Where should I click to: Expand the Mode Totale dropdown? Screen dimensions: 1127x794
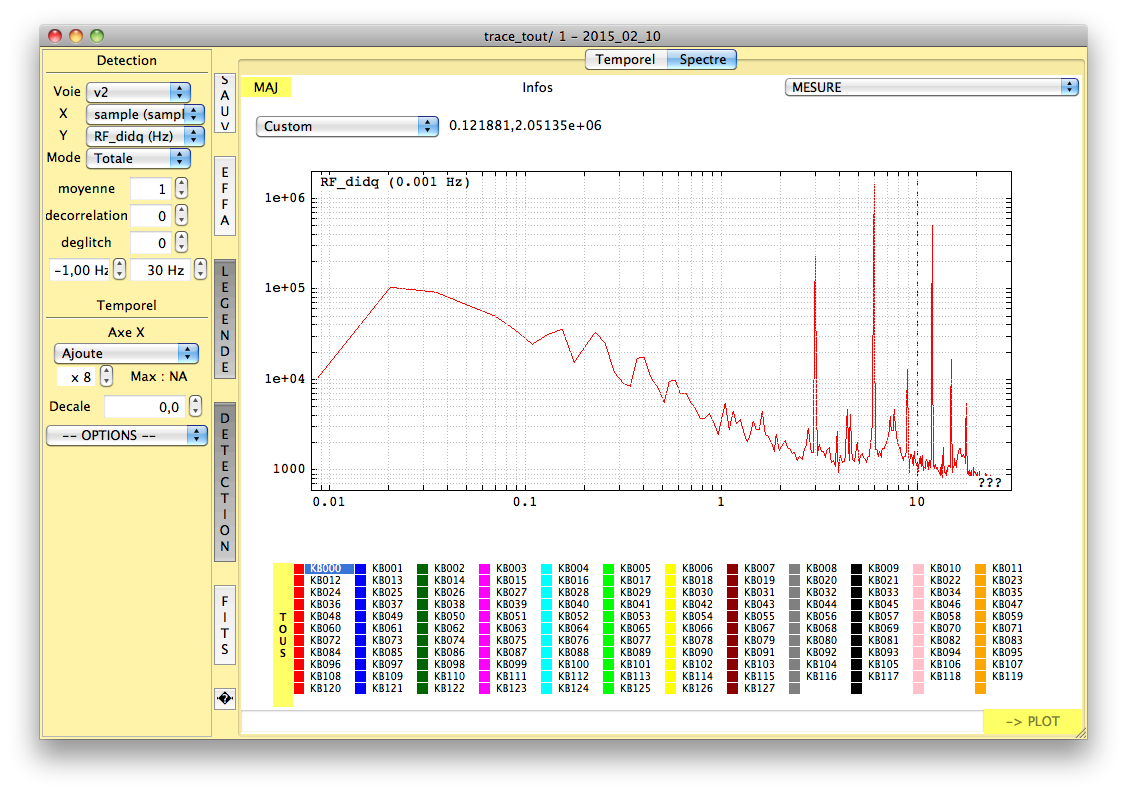138,158
